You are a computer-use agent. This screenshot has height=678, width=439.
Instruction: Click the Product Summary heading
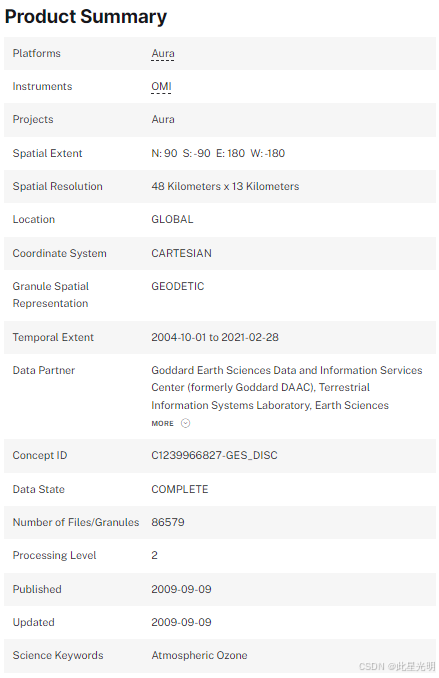(x=86, y=16)
